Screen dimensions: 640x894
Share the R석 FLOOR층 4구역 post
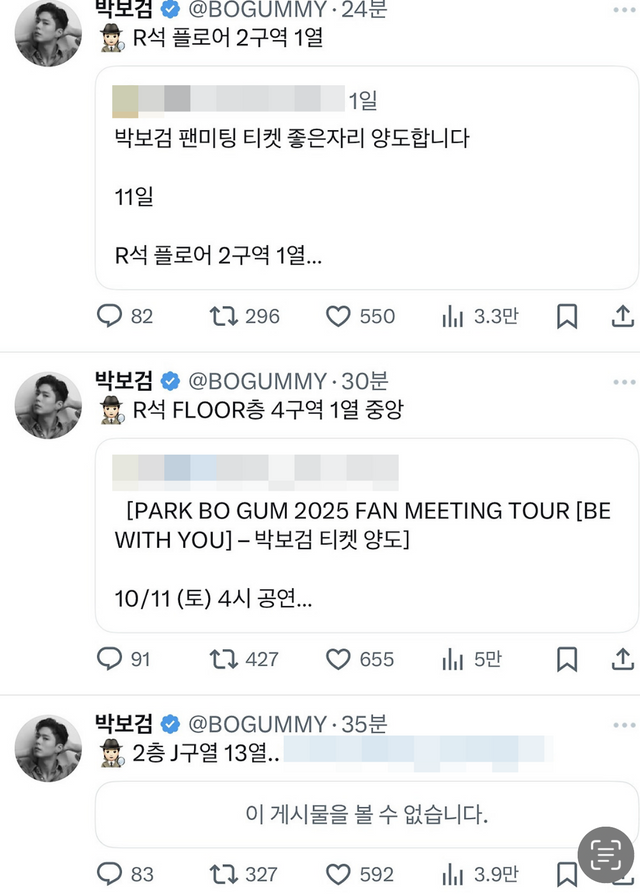click(622, 659)
